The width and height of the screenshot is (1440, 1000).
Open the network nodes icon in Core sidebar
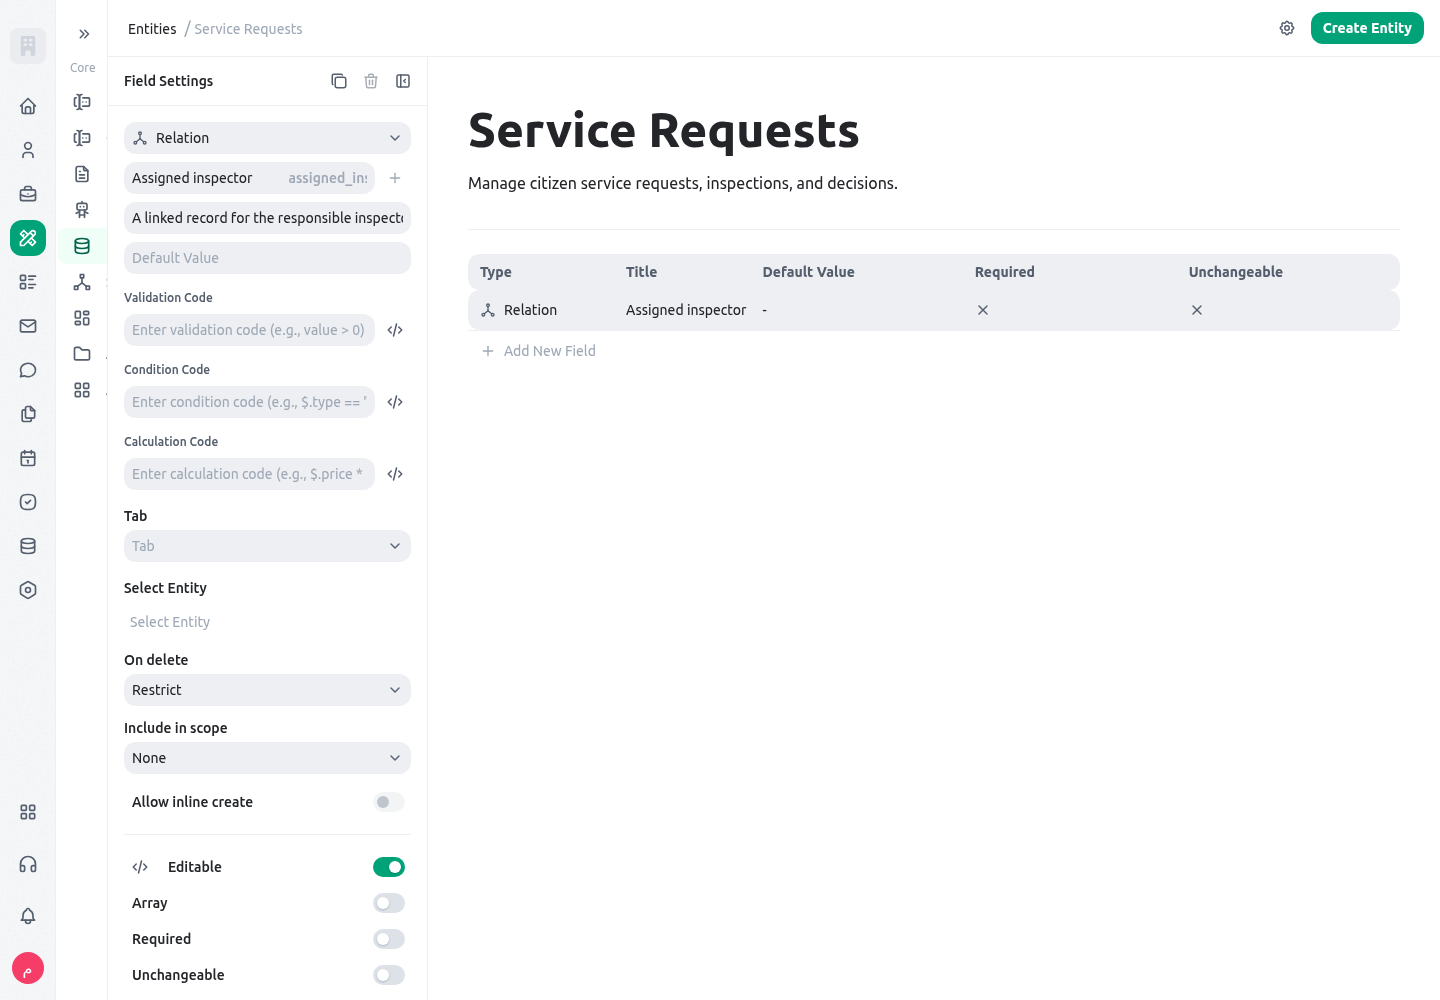tap(82, 282)
